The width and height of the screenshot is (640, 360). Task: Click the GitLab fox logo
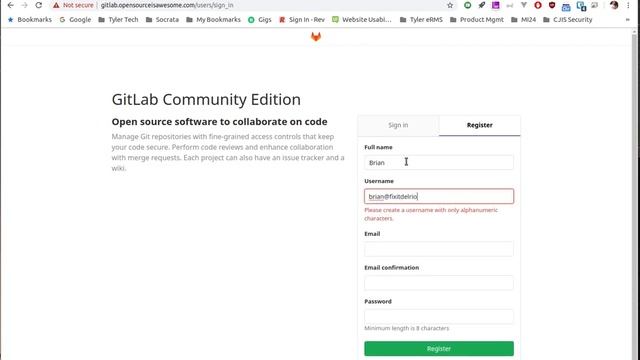(x=316, y=37)
